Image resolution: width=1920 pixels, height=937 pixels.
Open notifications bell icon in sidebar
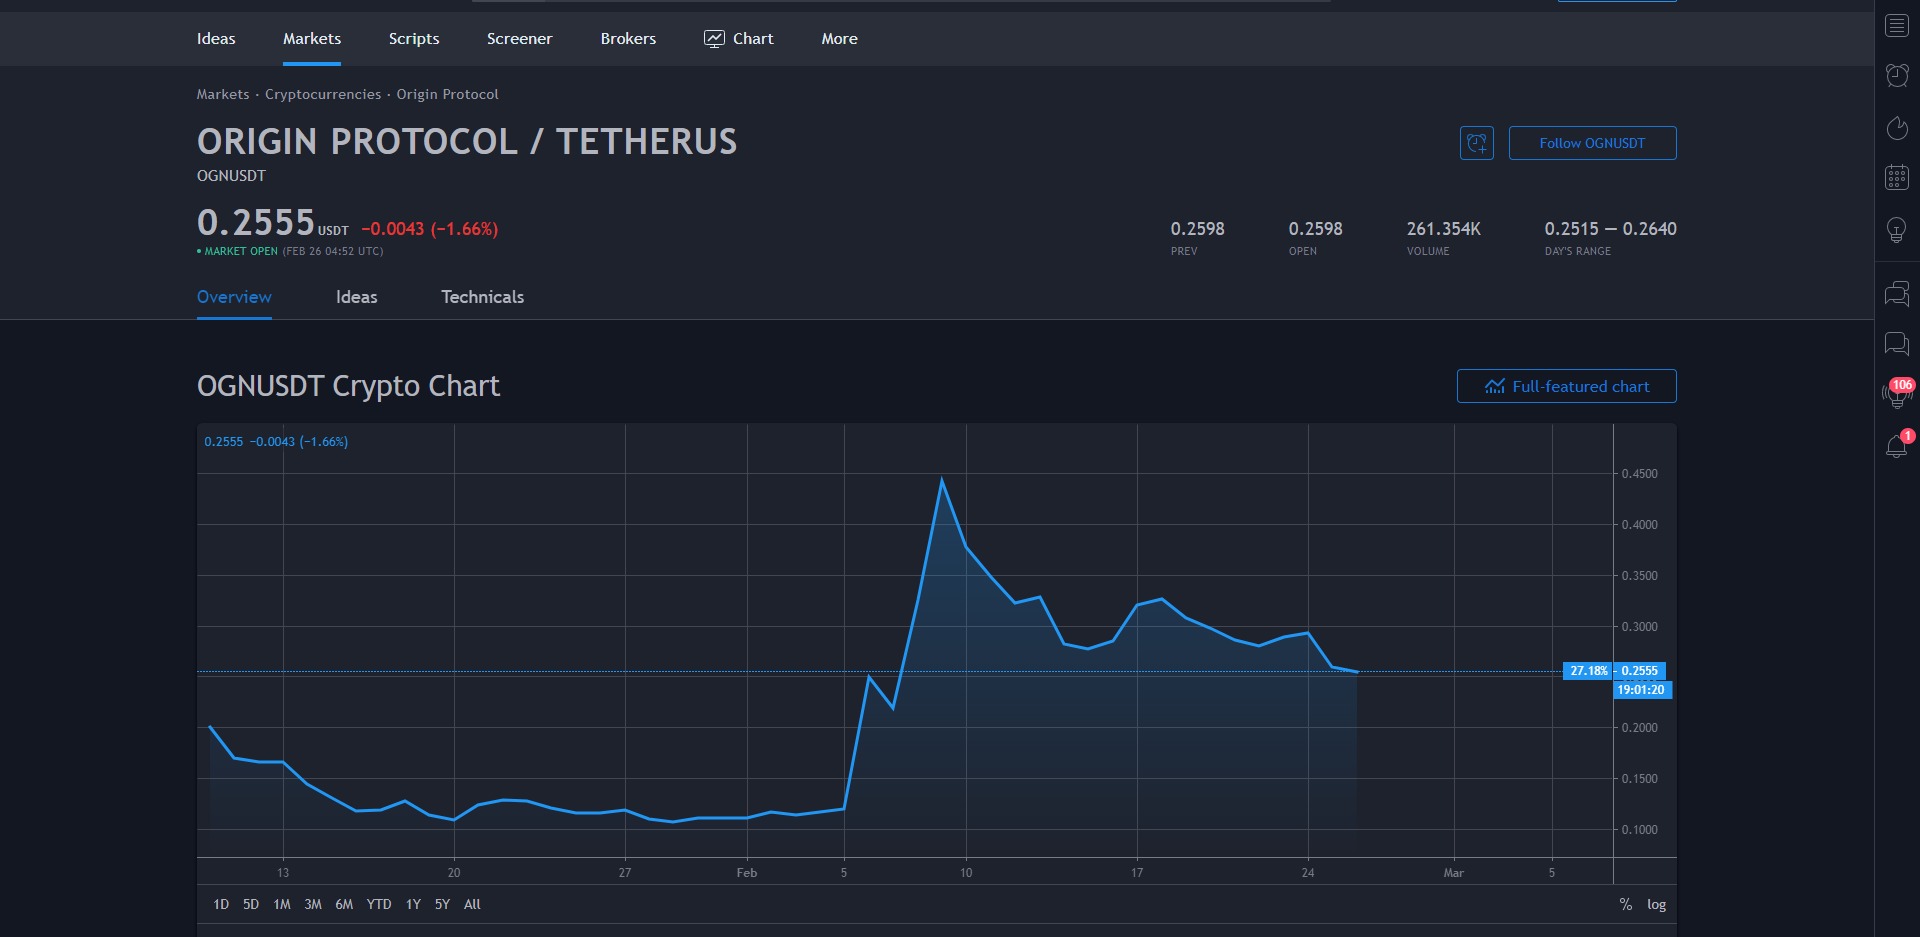[1896, 445]
